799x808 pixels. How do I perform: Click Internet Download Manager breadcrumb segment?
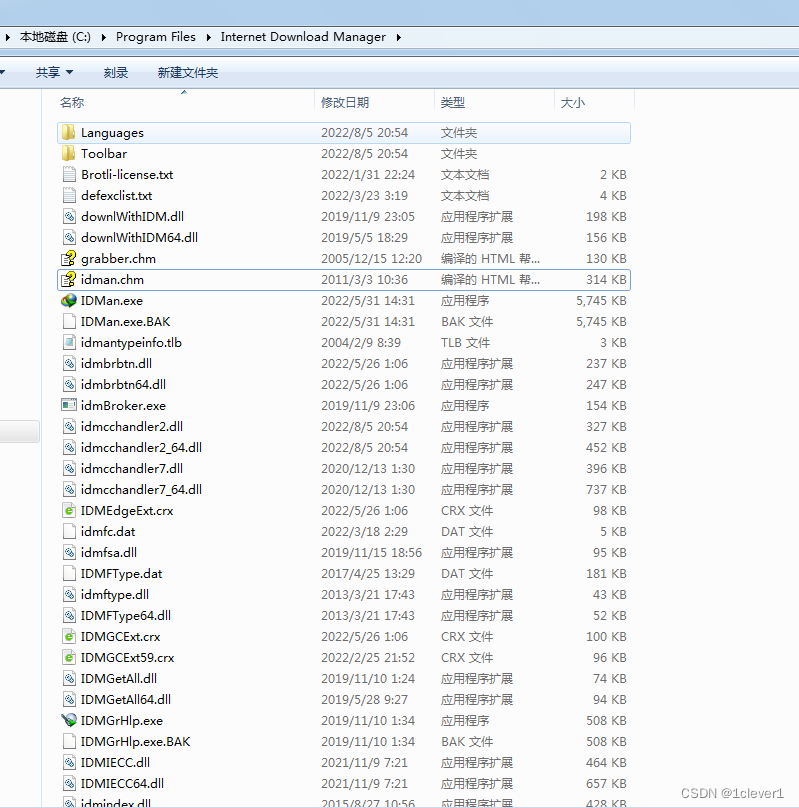click(x=303, y=37)
